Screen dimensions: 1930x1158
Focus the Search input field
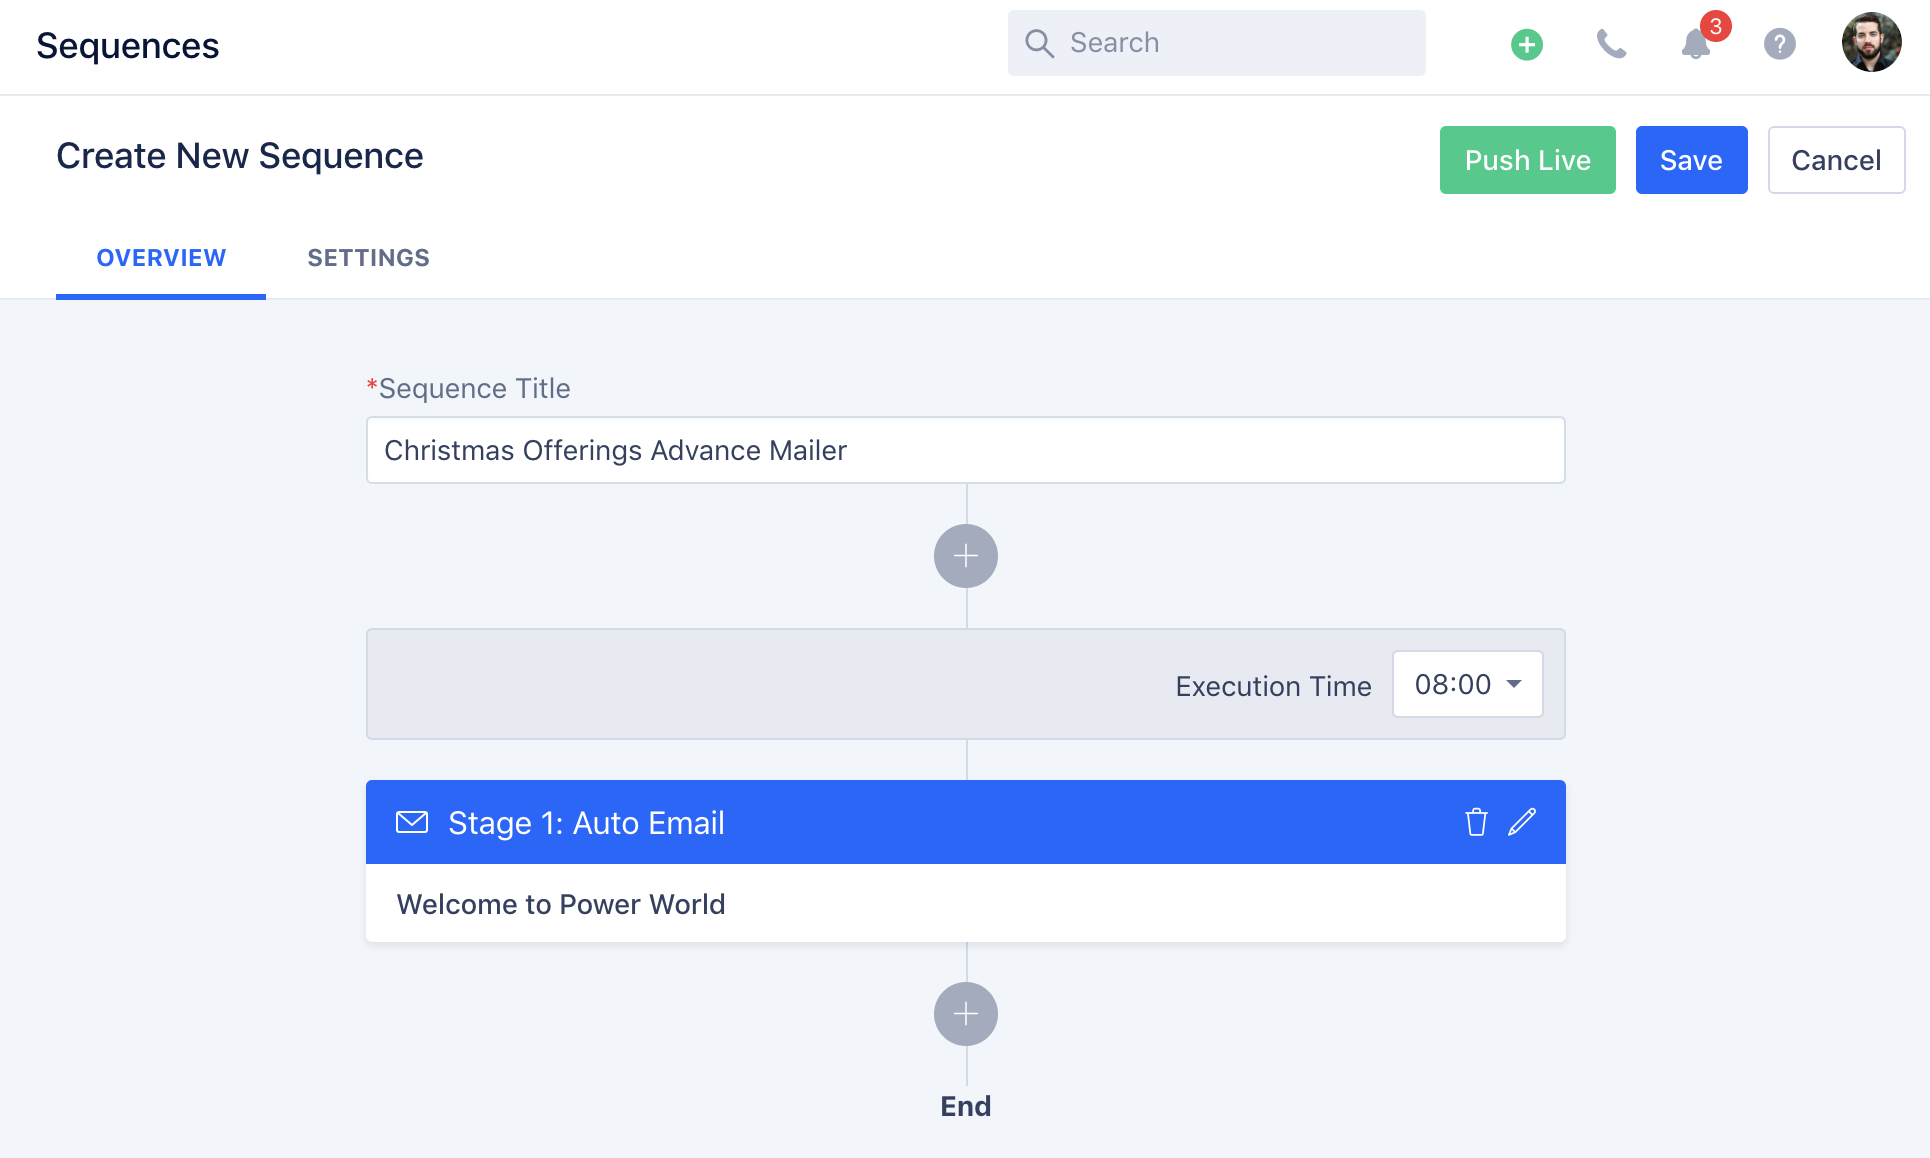pyautogui.click(x=1216, y=43)
